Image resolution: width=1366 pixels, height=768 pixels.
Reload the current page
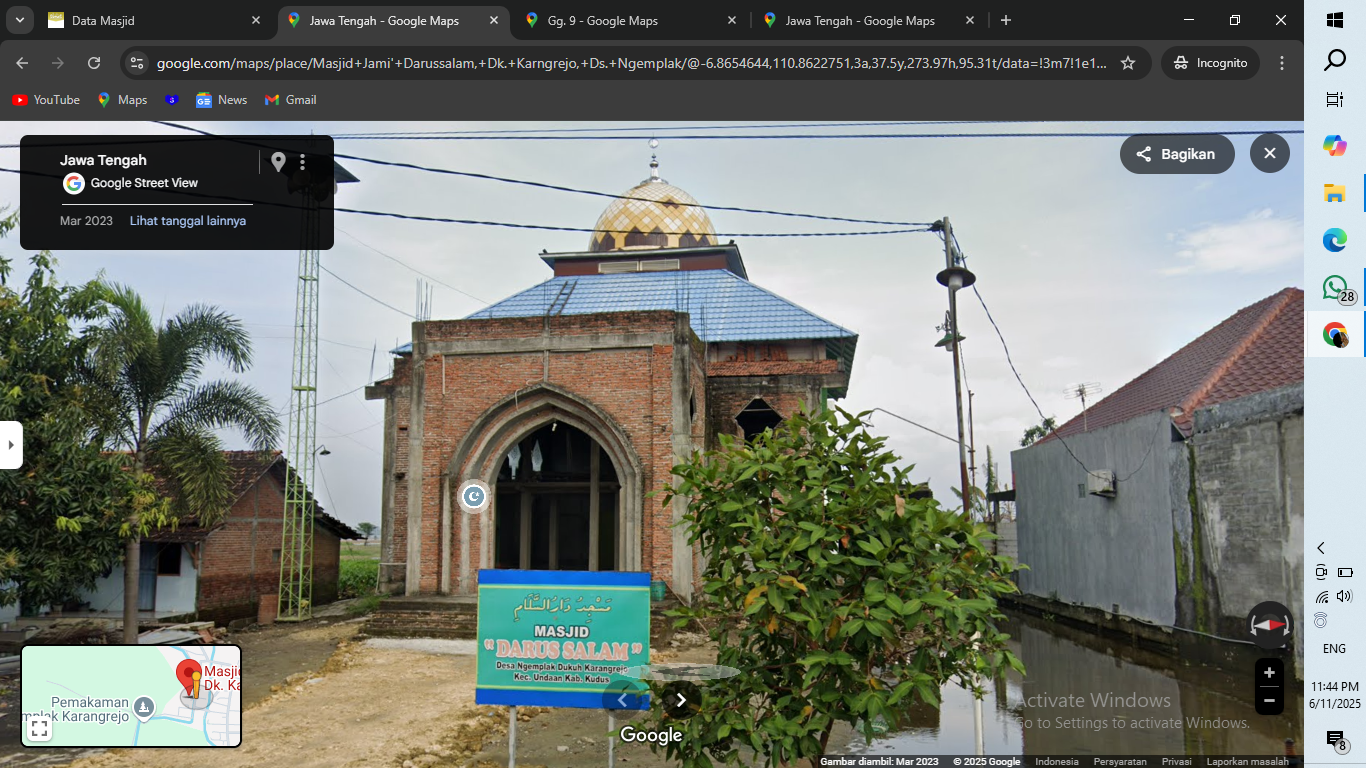coord(94,63)
